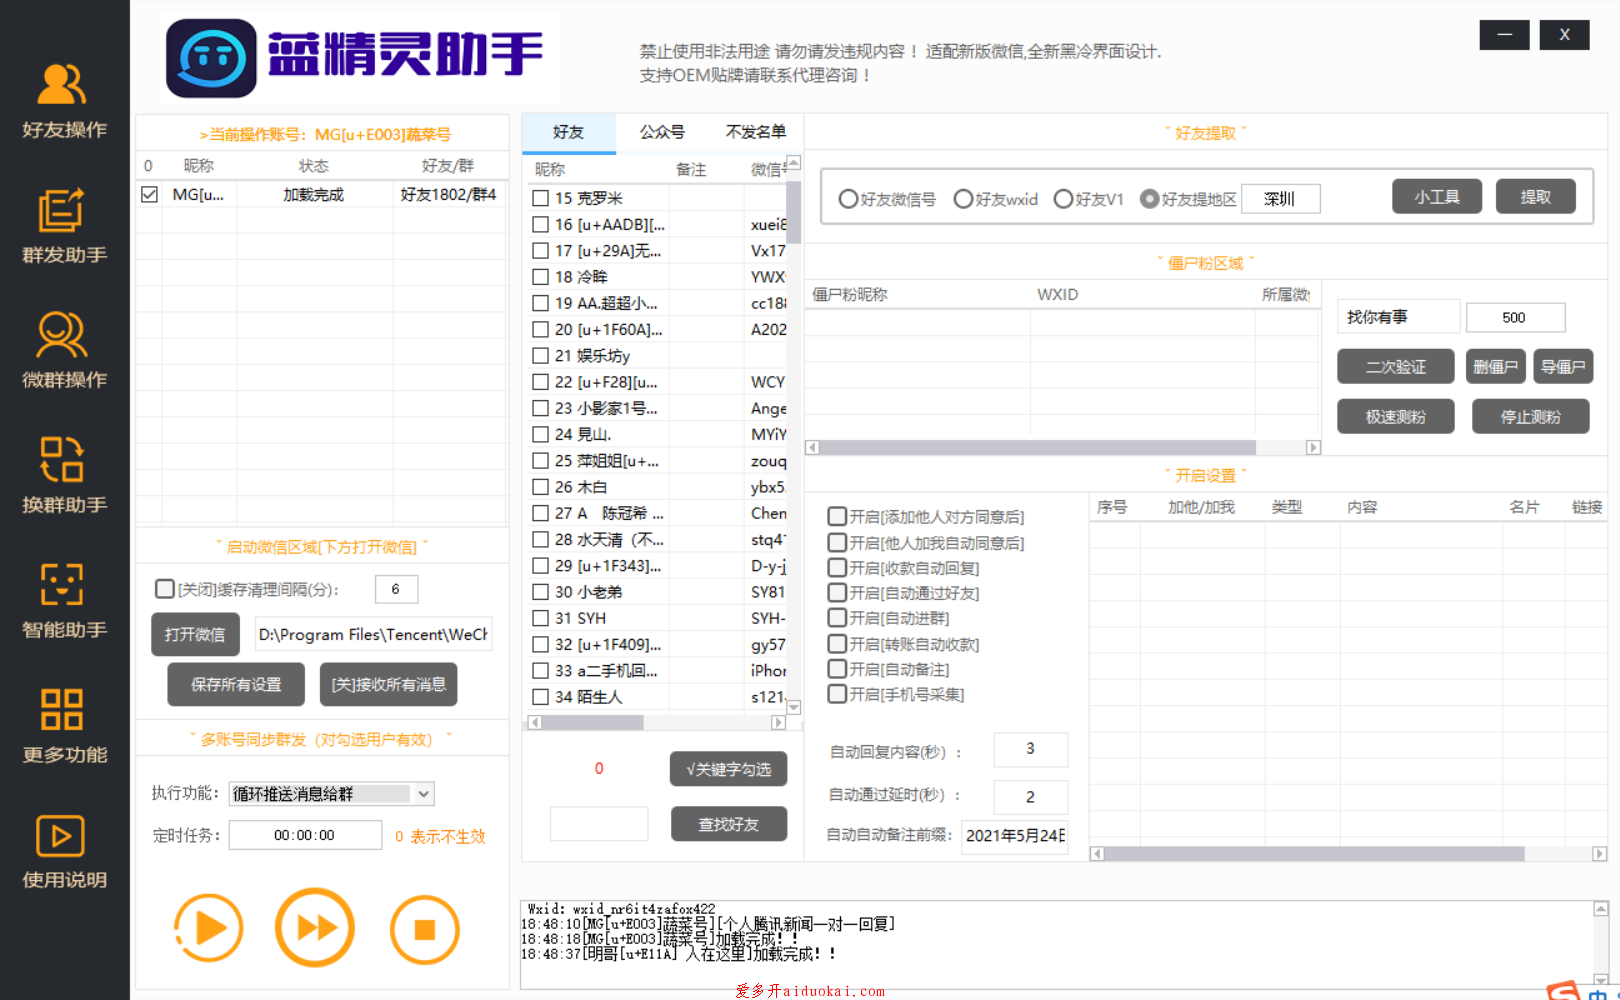Toggle the MG[u... account row checkbox
Screen dimensions: 1620x1000
pyautogui.click(x=149, y=194)
